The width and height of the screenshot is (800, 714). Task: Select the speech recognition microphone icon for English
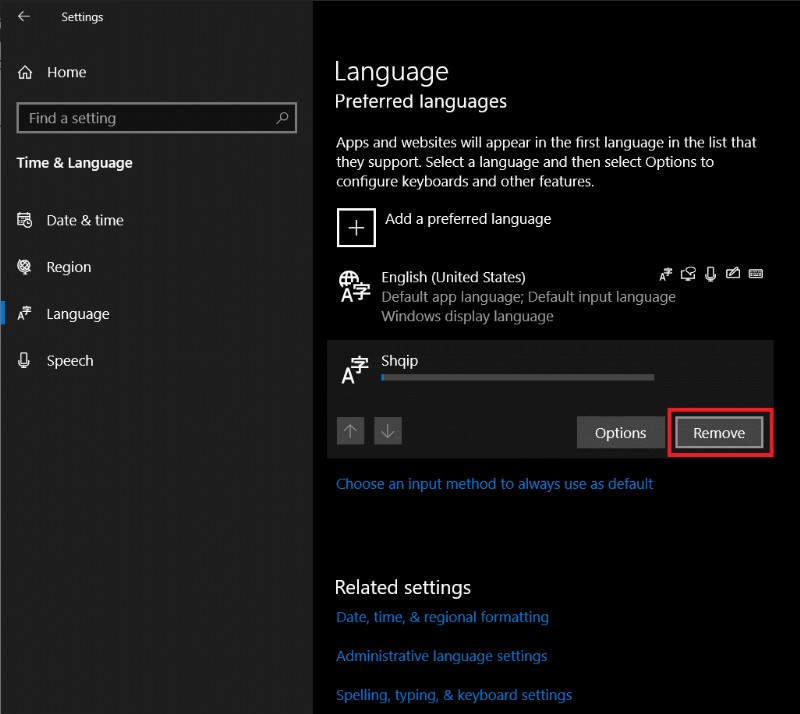click(x=710, y=274)
